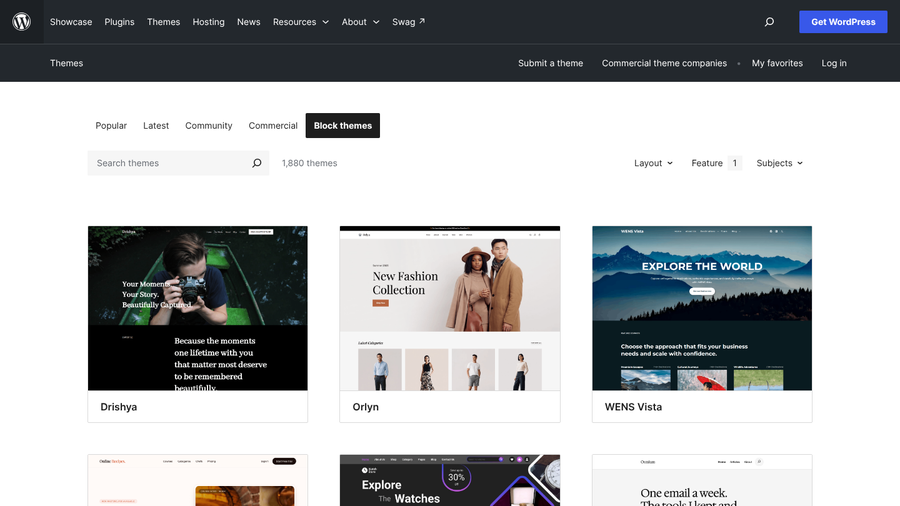Open Submit a theme link

(550, 63)
